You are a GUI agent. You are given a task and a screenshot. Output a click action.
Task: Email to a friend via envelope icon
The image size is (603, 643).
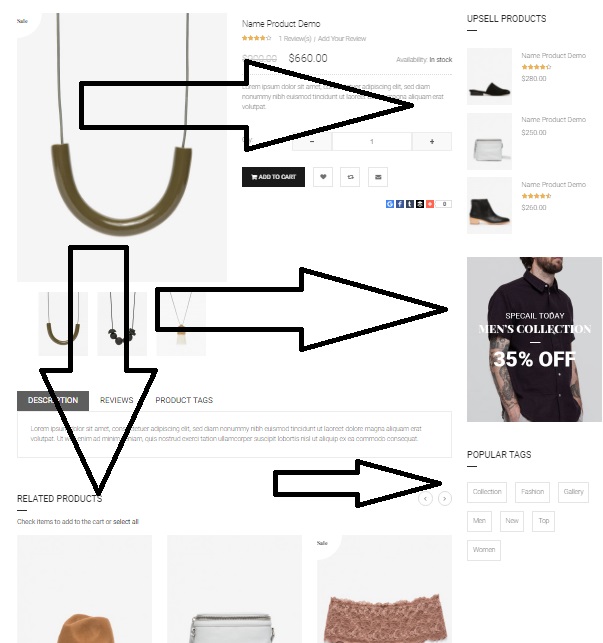click(378, 177)
